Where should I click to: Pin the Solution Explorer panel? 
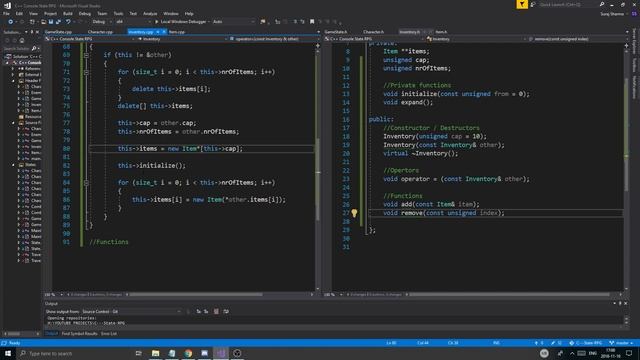point(32,32)
